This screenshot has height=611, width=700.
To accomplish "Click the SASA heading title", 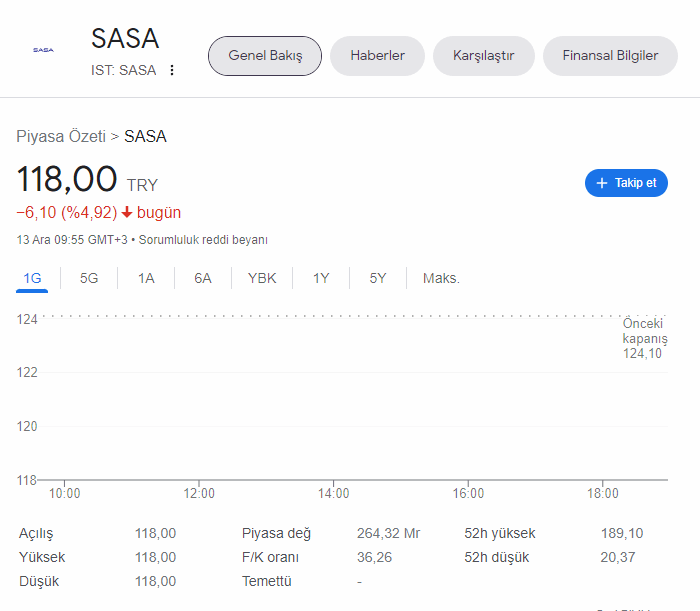I will pyautogui.click(x=125, y=38).
